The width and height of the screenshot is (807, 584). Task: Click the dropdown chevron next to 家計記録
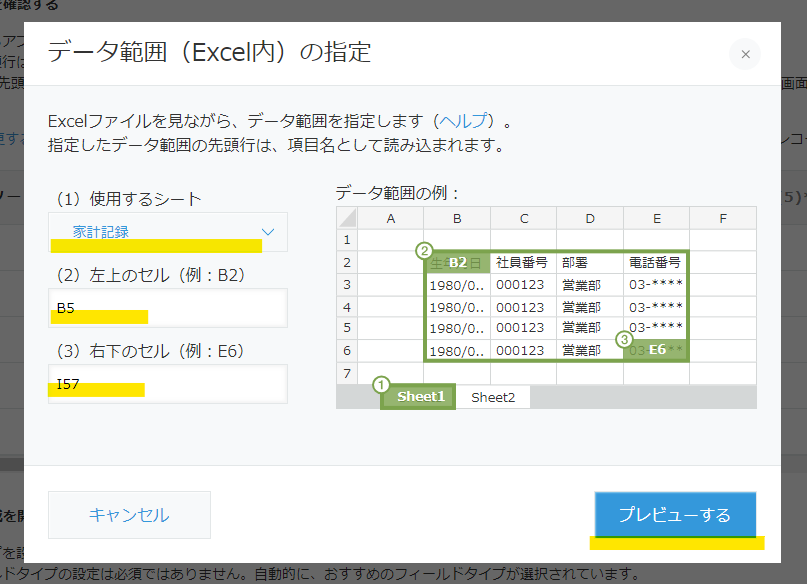tap(268, 232)
